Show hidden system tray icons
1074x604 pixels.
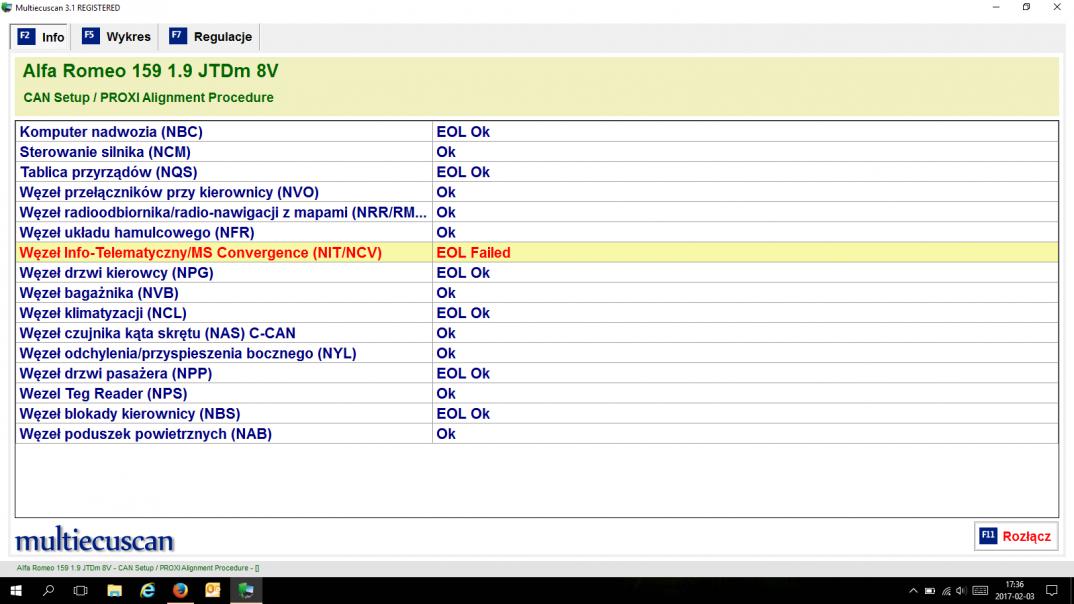point(913,591)
